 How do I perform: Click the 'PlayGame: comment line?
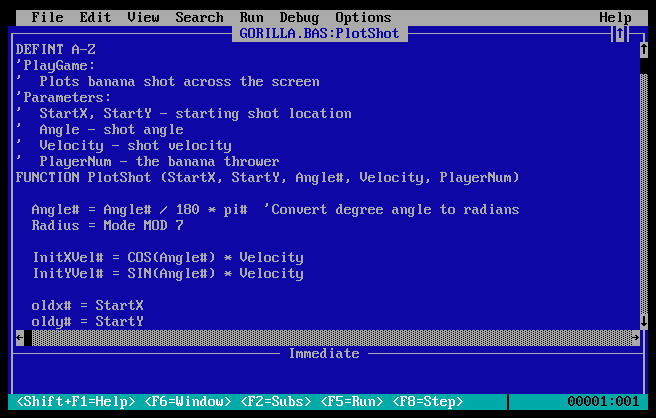coord(56,66)
